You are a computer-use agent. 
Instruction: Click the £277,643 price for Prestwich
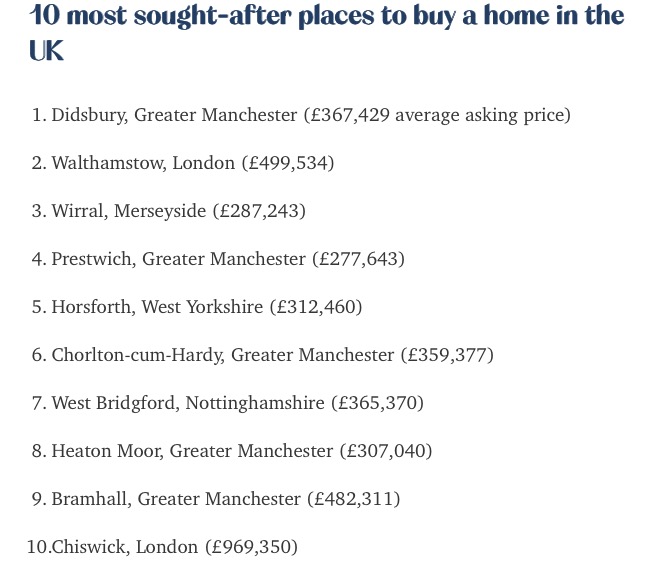pyautogui.click(x=358, y=259)
